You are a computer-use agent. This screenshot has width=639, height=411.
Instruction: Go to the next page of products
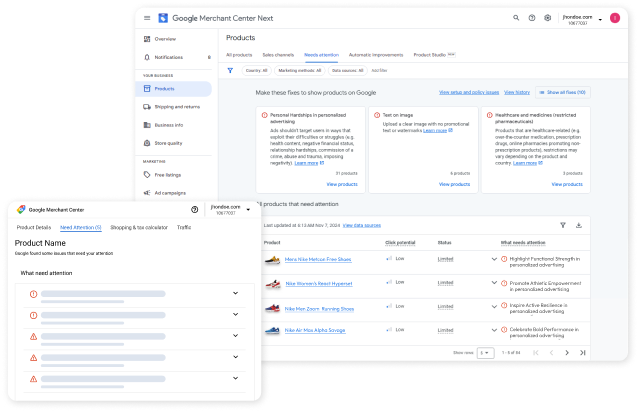click(567, 353)
